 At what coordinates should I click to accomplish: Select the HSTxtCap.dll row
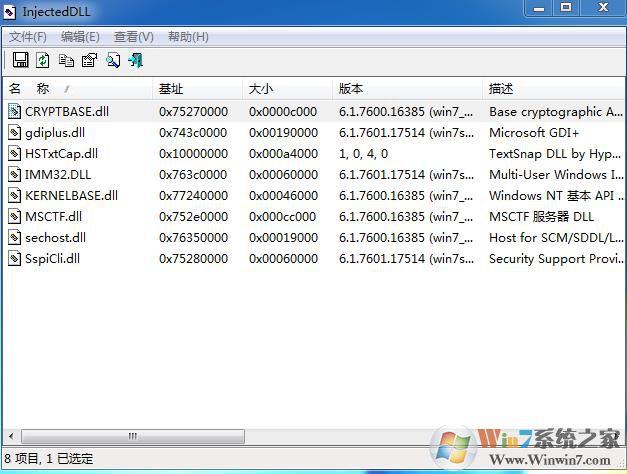tap(62, 154)
